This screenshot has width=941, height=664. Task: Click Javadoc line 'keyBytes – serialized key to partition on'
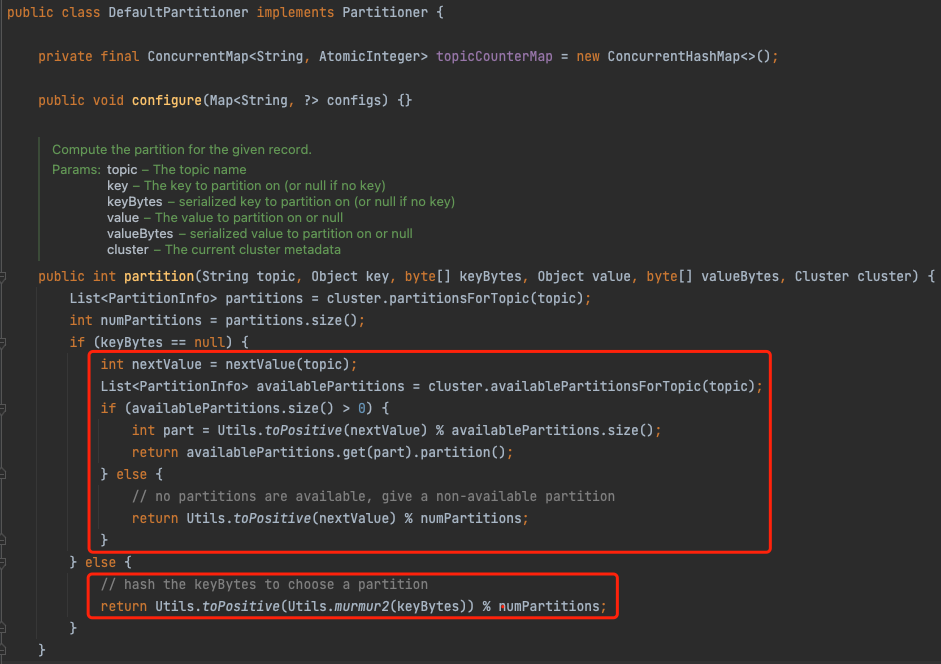tap(281, 202)
